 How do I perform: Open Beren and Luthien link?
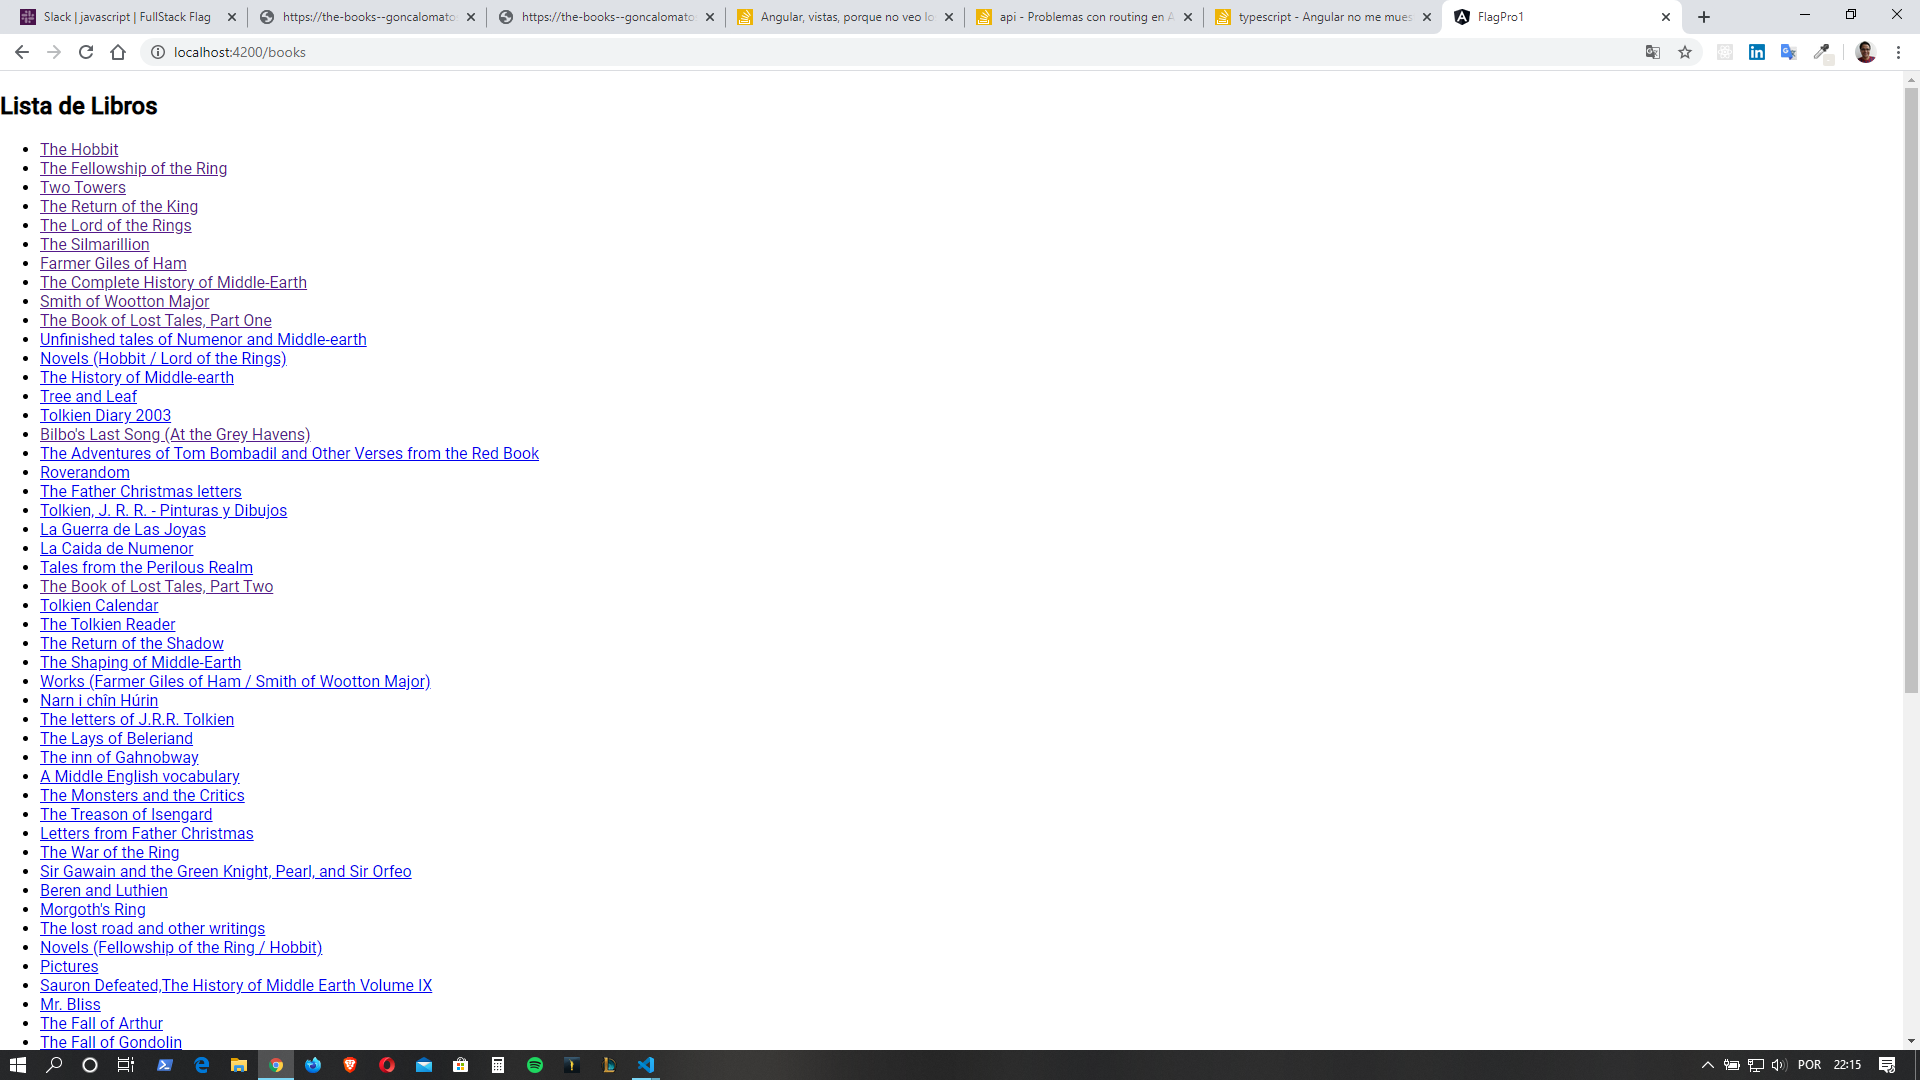pos(104,891)
